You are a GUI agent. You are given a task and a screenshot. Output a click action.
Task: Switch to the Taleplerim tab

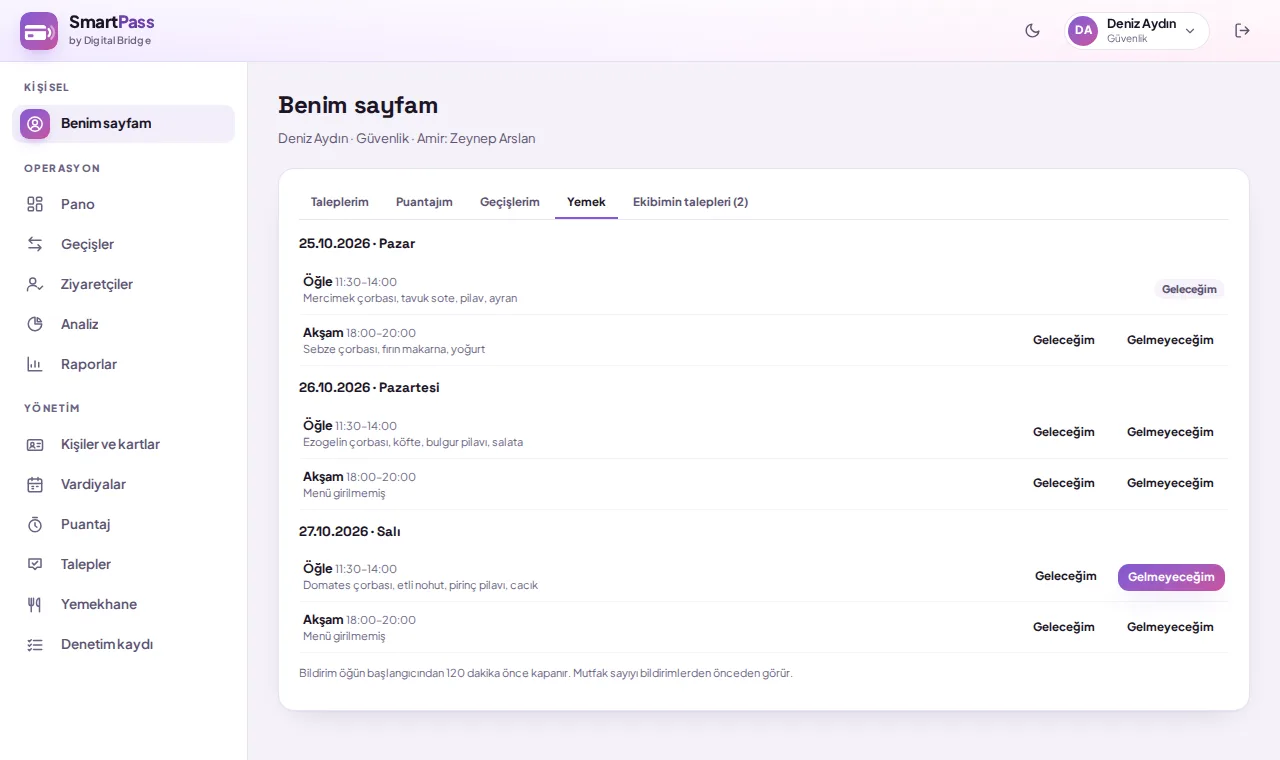point(340,202)
